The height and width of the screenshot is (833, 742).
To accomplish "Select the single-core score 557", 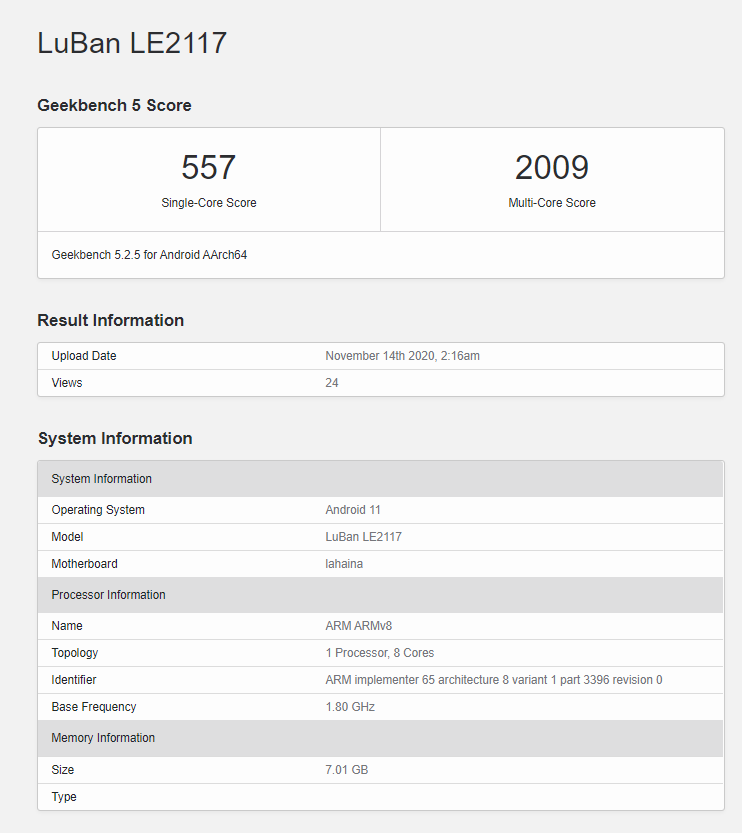I will pos(208,167).
